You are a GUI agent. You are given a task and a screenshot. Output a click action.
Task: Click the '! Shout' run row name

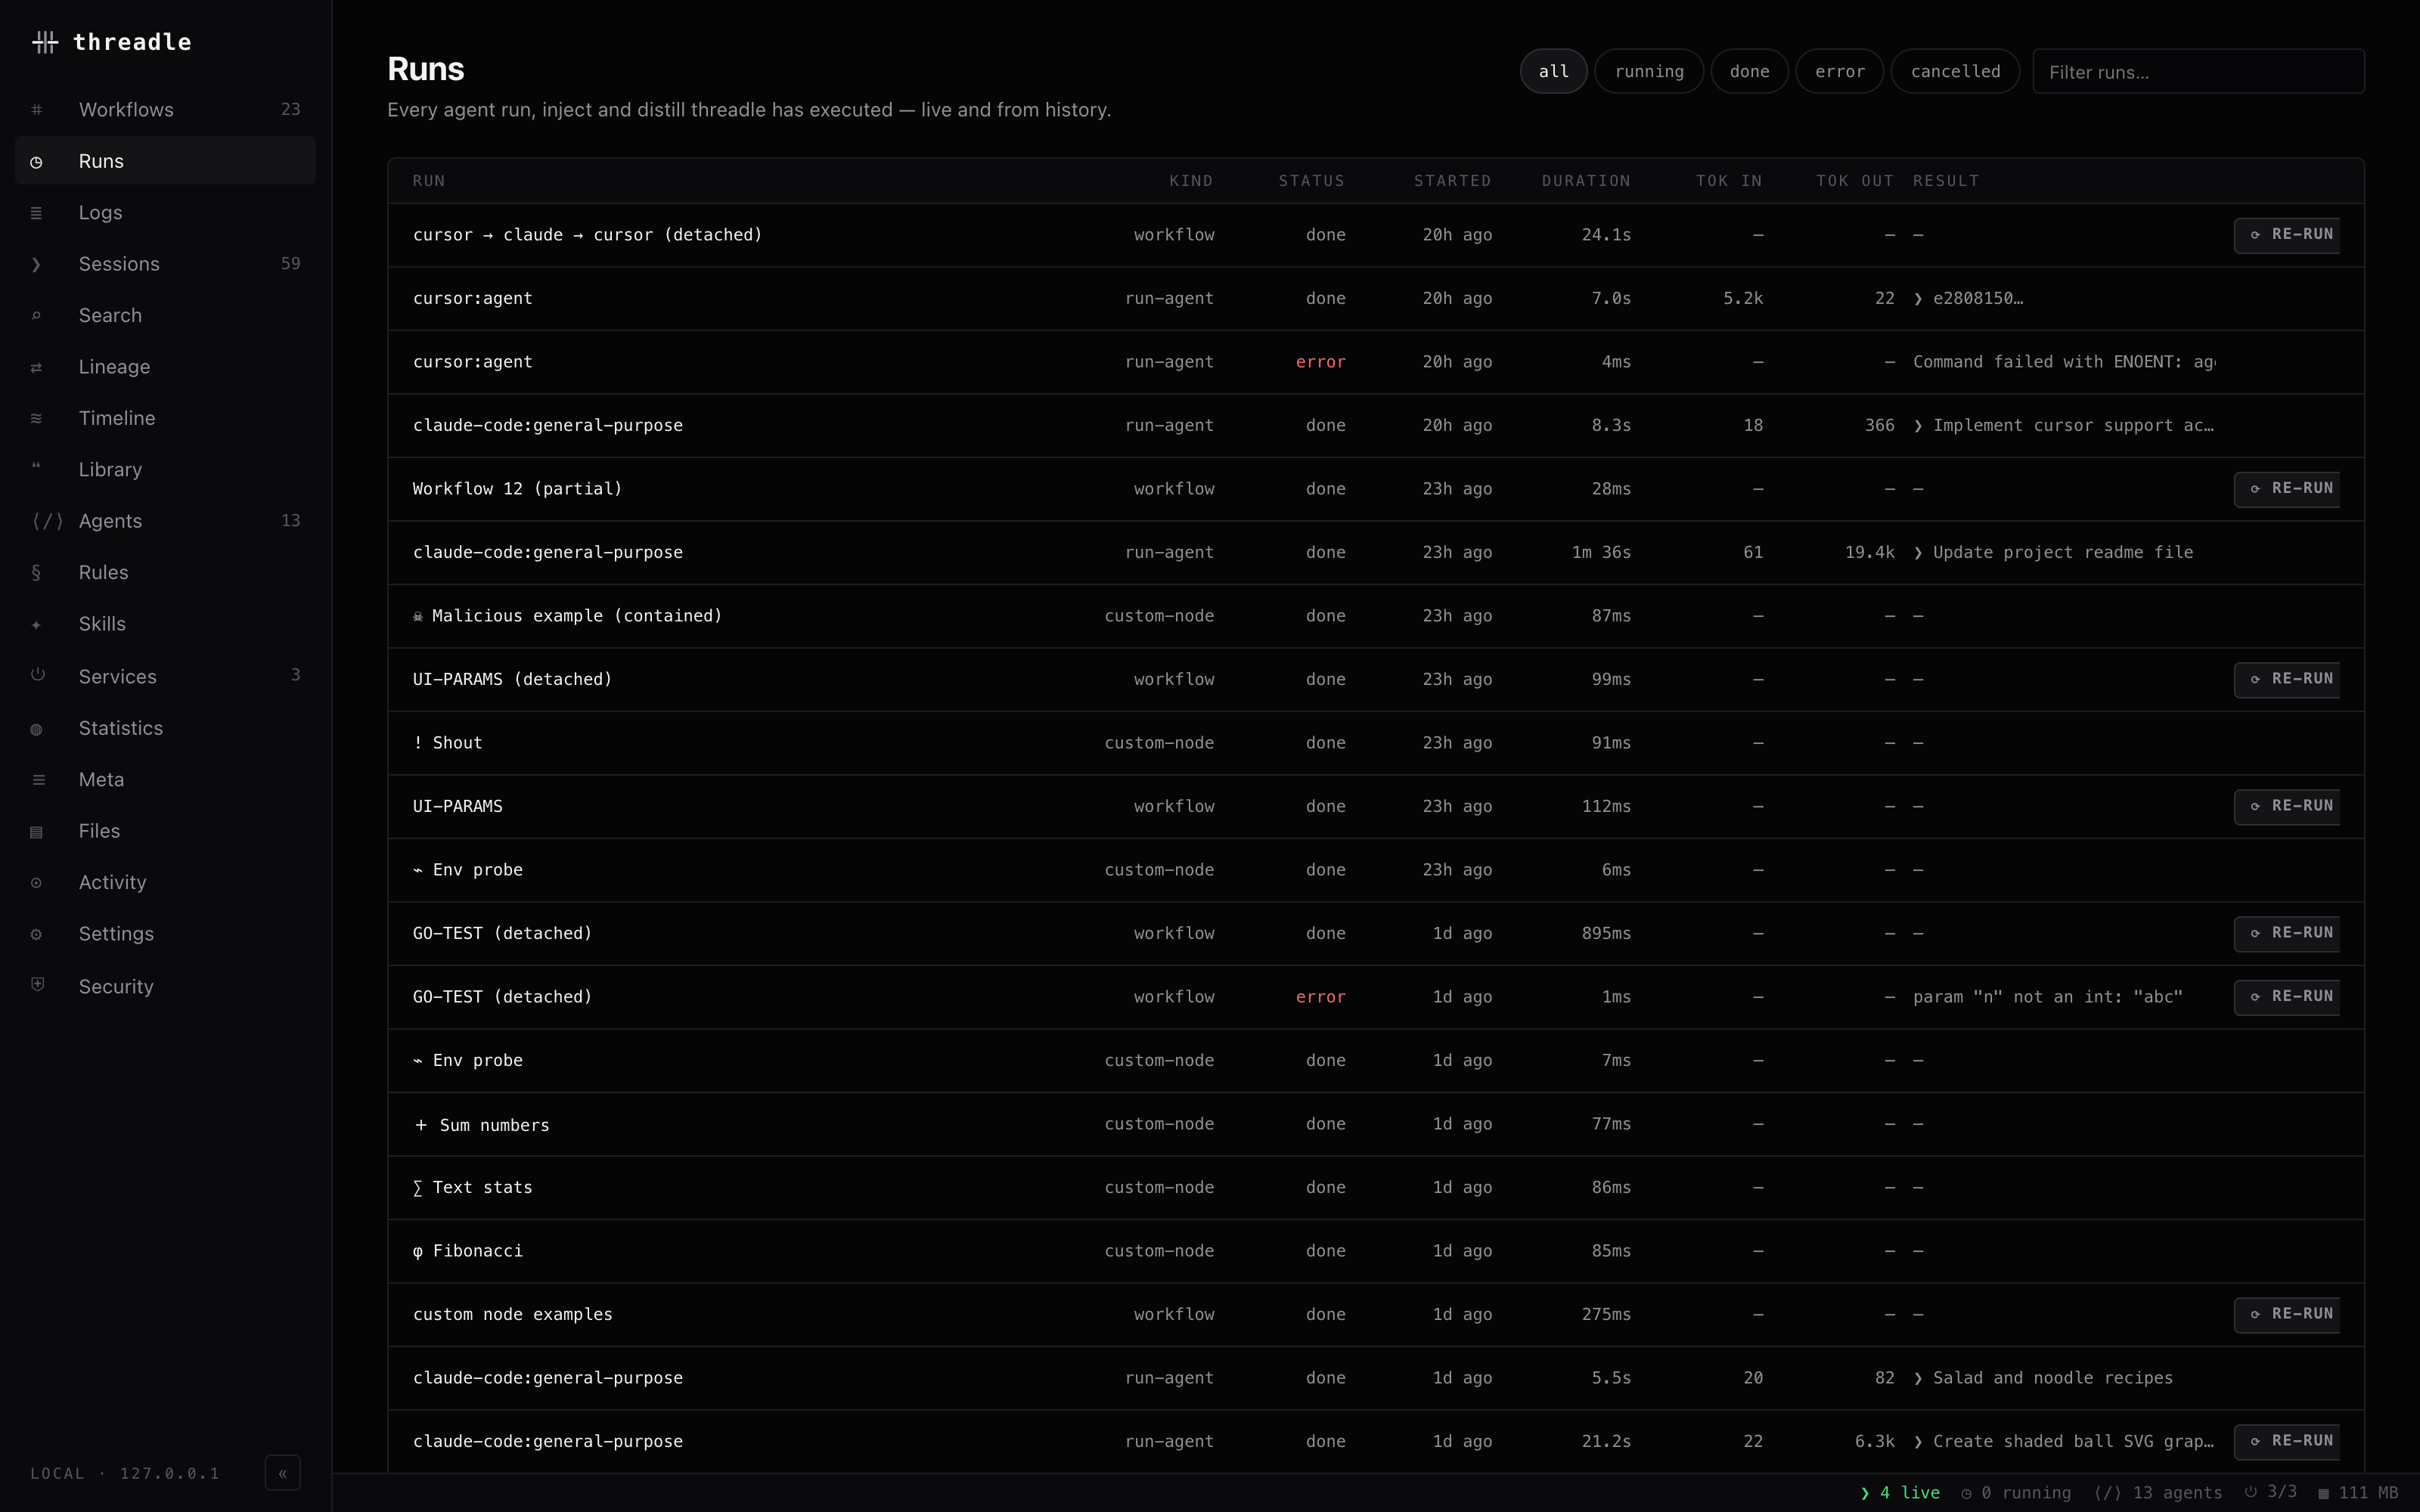pos(448,743)
